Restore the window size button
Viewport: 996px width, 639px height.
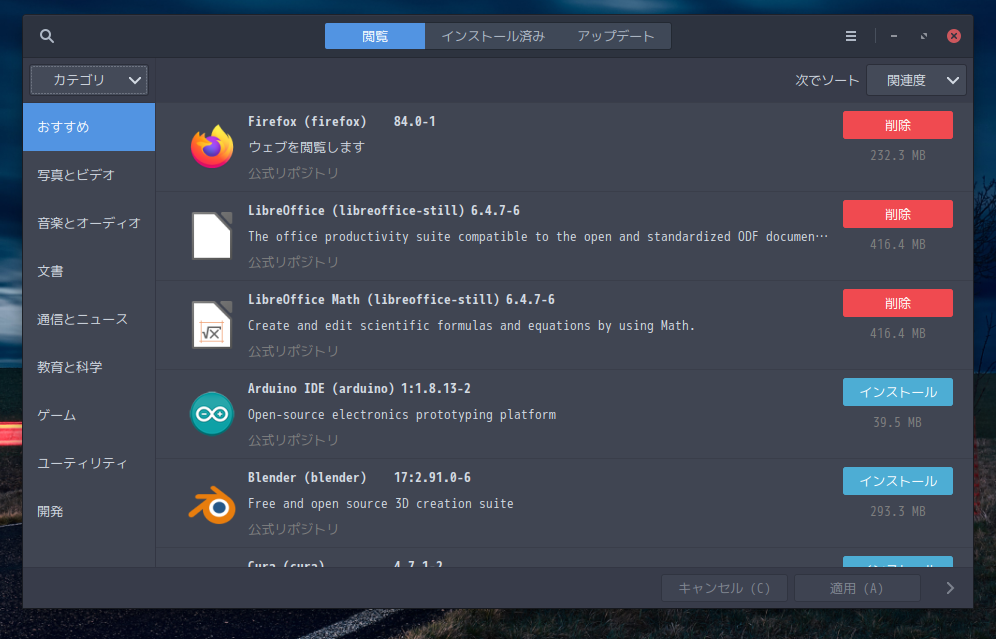[924, 36]
